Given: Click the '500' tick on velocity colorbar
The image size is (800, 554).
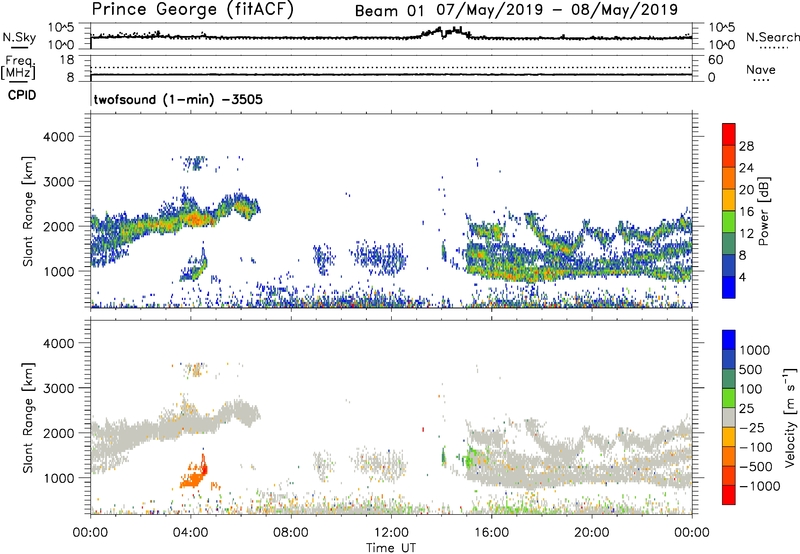Looking at the screenshot, I should coord(751,369).
